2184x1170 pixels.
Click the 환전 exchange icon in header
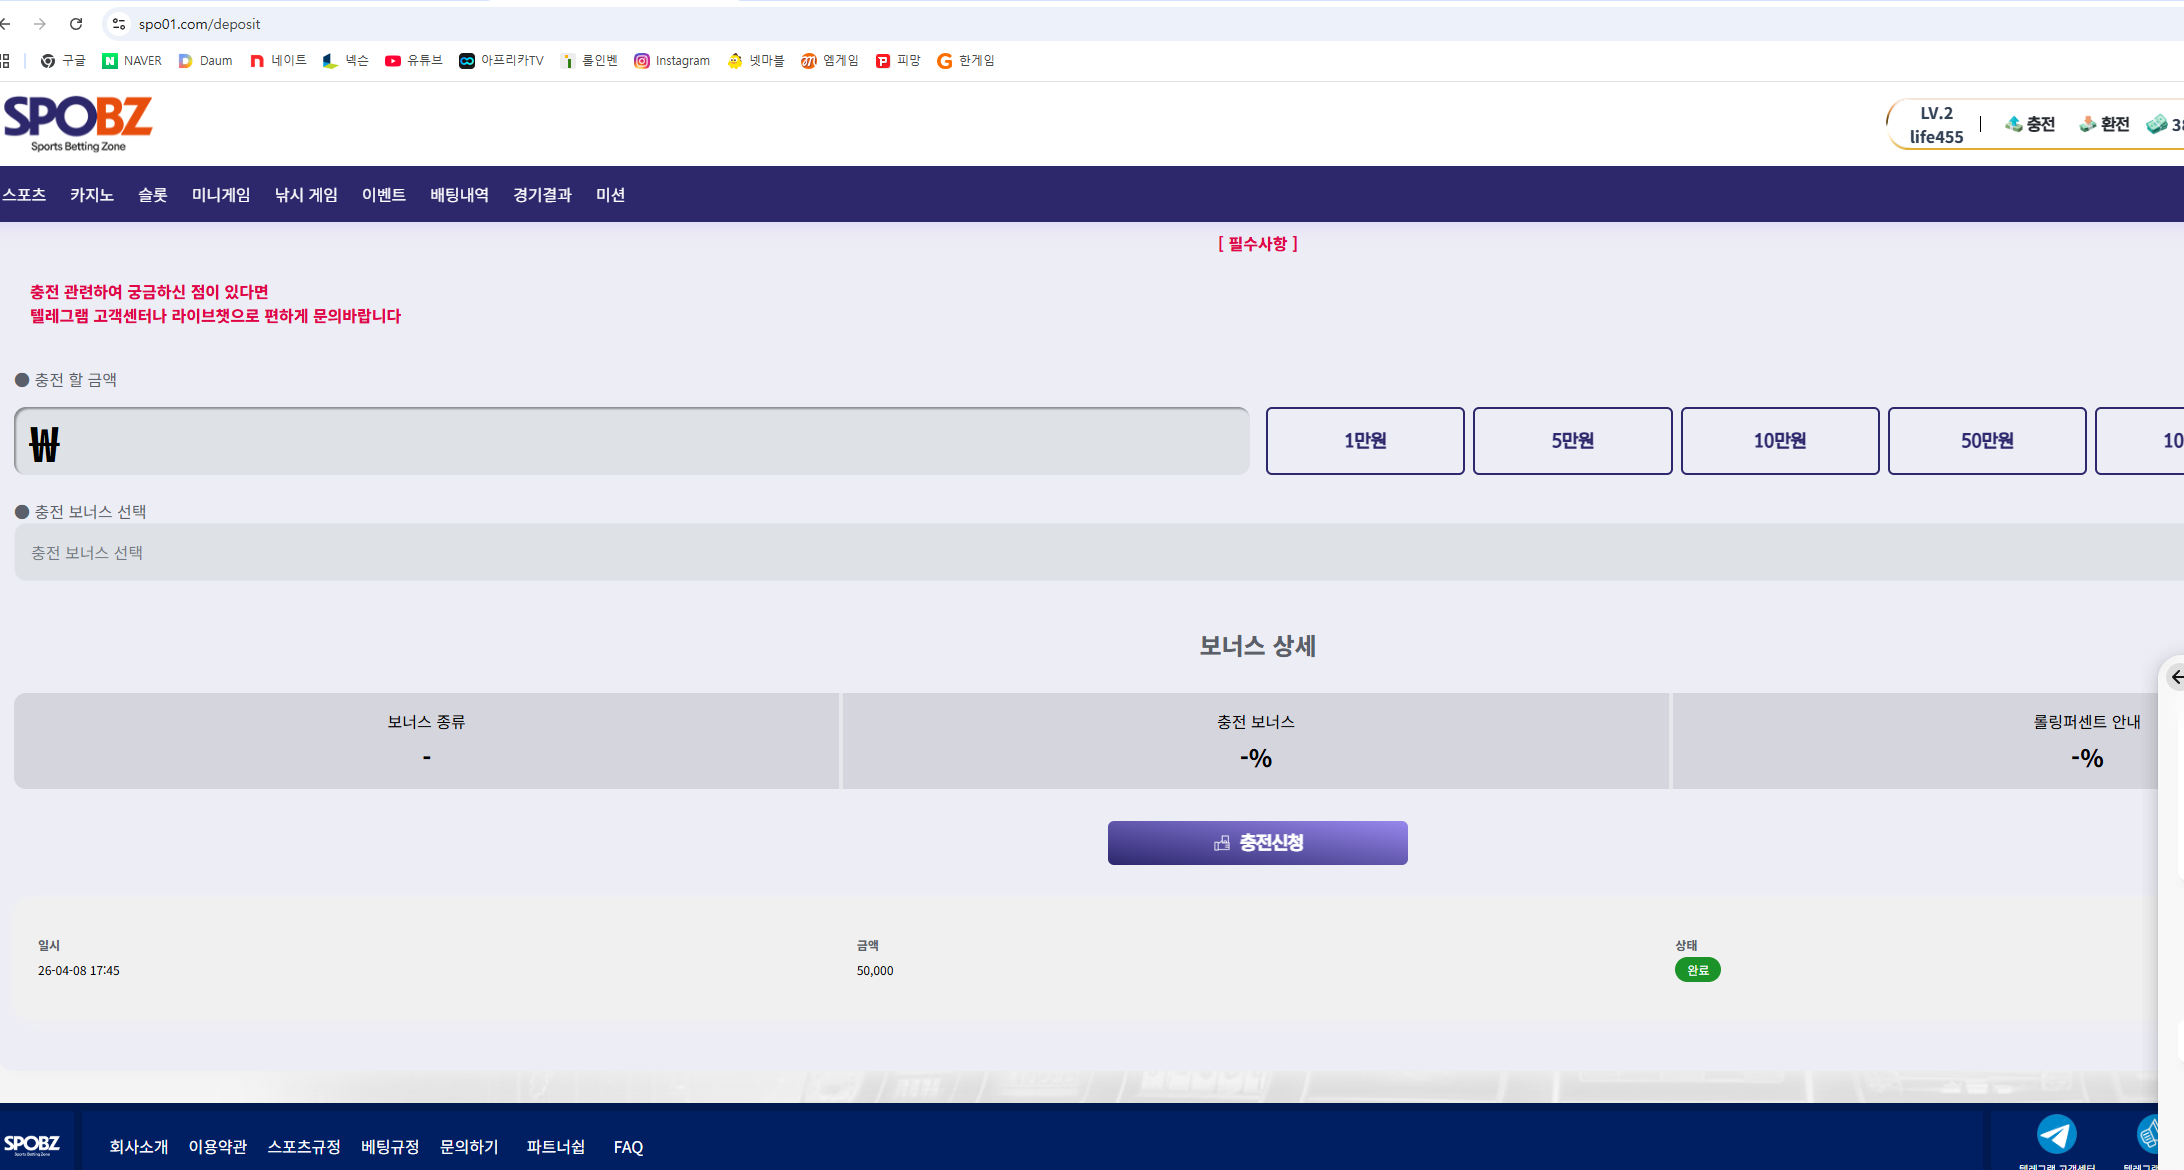[x=2088, y=124]
